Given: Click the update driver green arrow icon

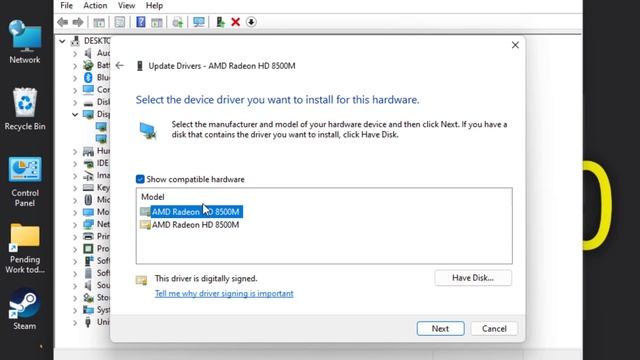Looking at the screenshot, I should (220, 22).
